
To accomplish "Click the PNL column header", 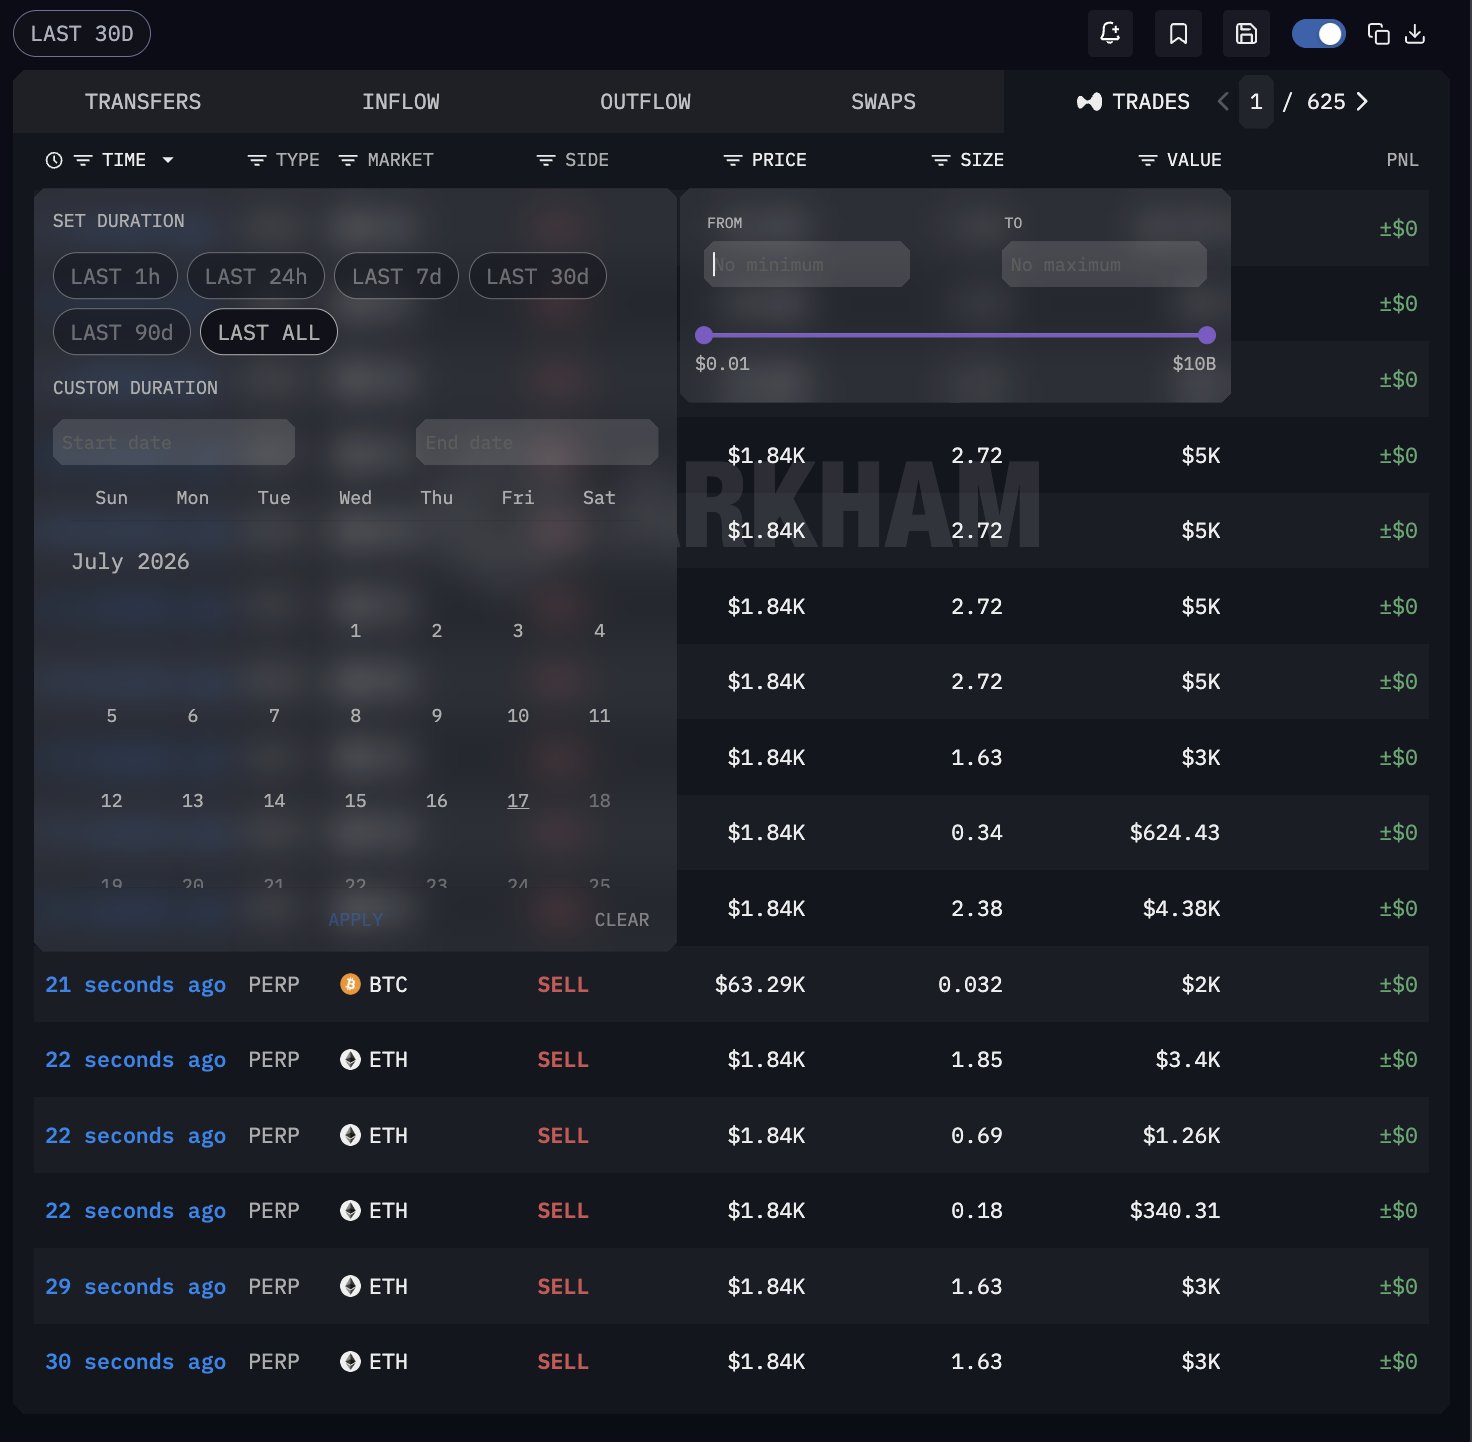I will click(1402, 160).
